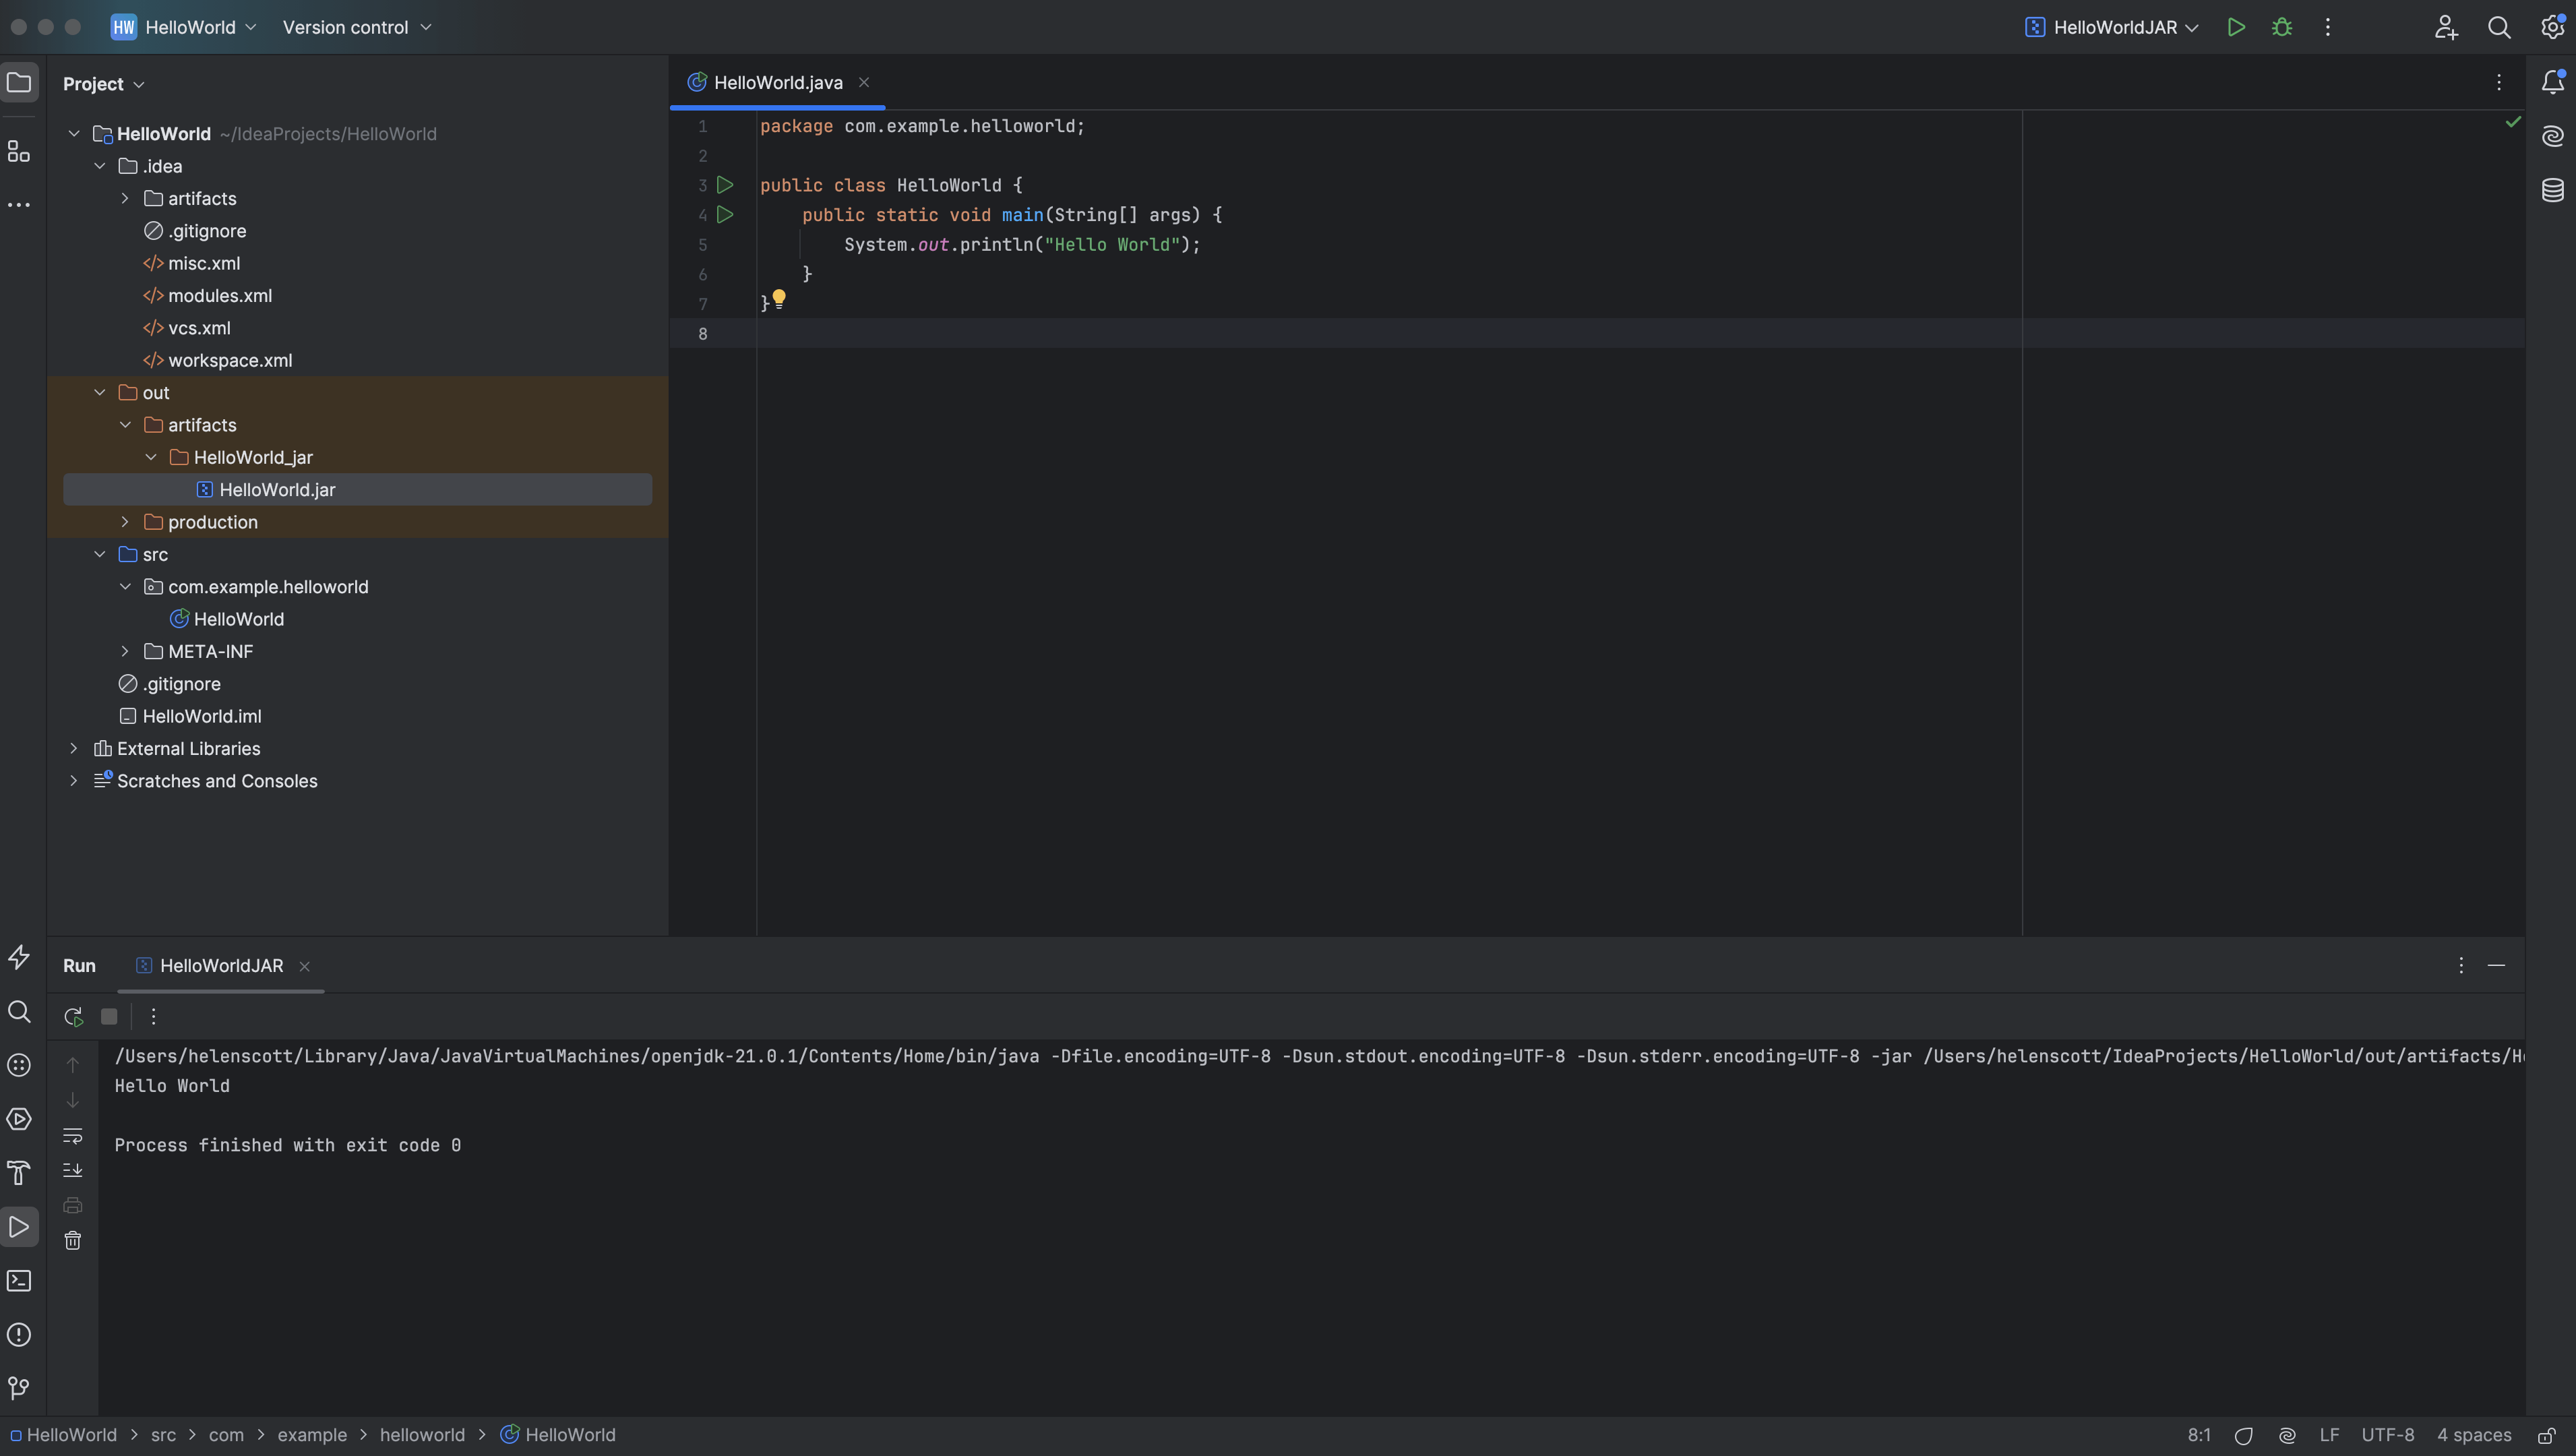Expand the External Libraries node
The height and width of the screenshot is (1456, 2576).
74,749
